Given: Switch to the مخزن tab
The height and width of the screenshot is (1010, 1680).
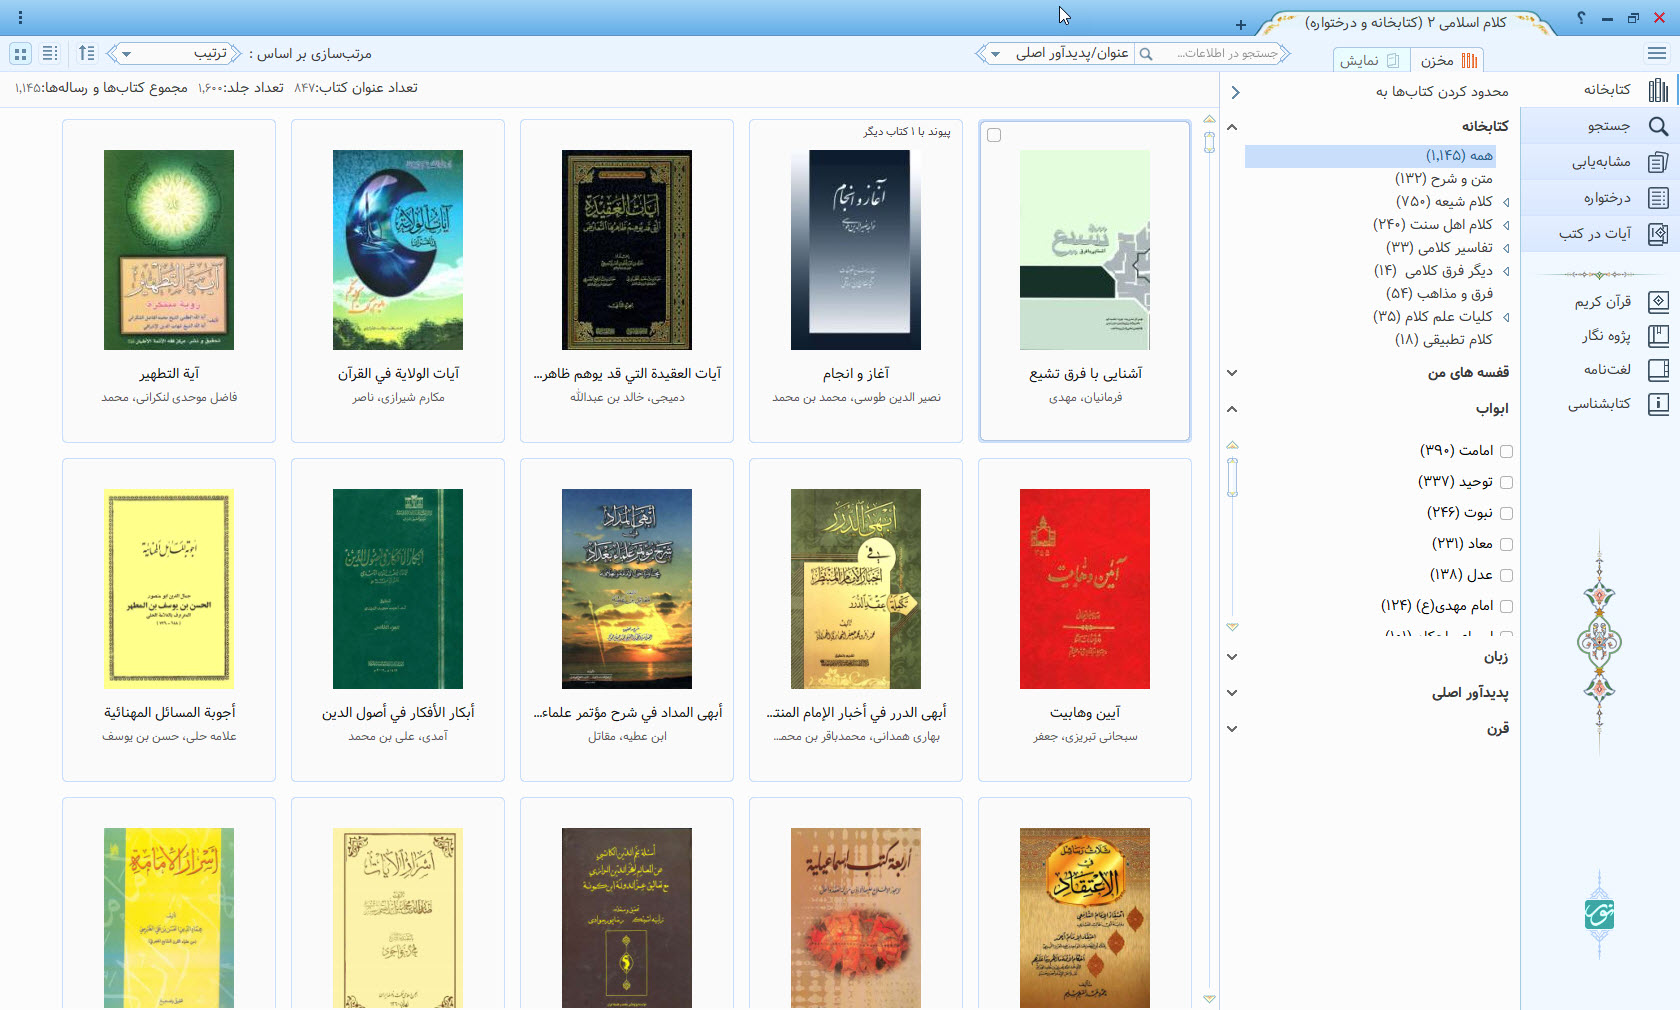Looking at the screenshot, I should click(1448, 61).
